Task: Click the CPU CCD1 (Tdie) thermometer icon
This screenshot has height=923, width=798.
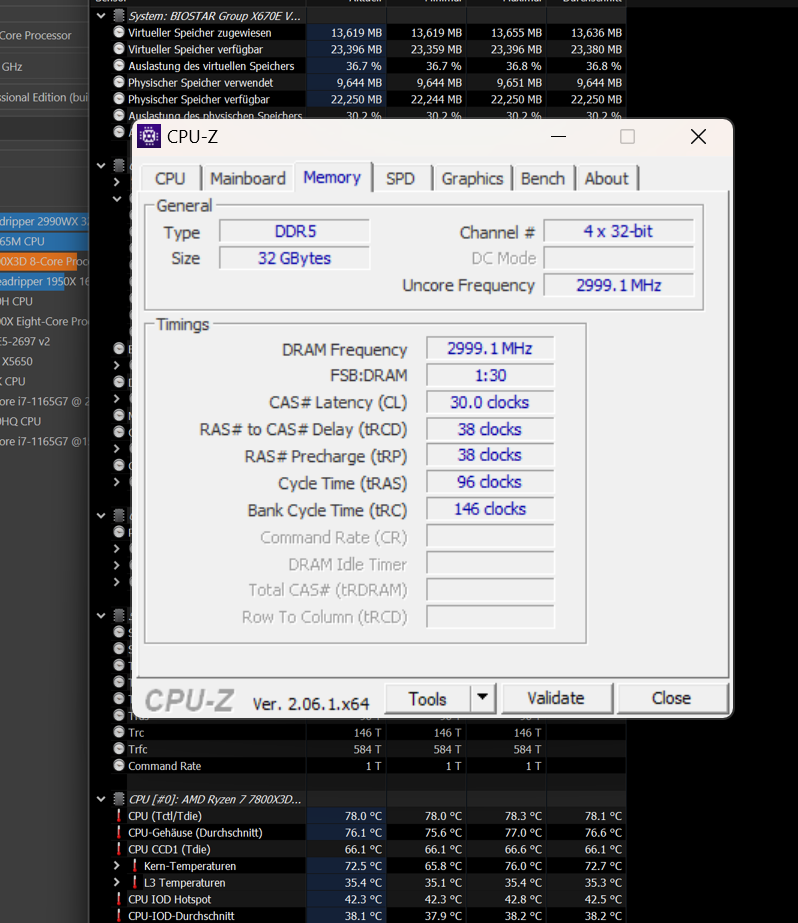Action: point(119,849)
